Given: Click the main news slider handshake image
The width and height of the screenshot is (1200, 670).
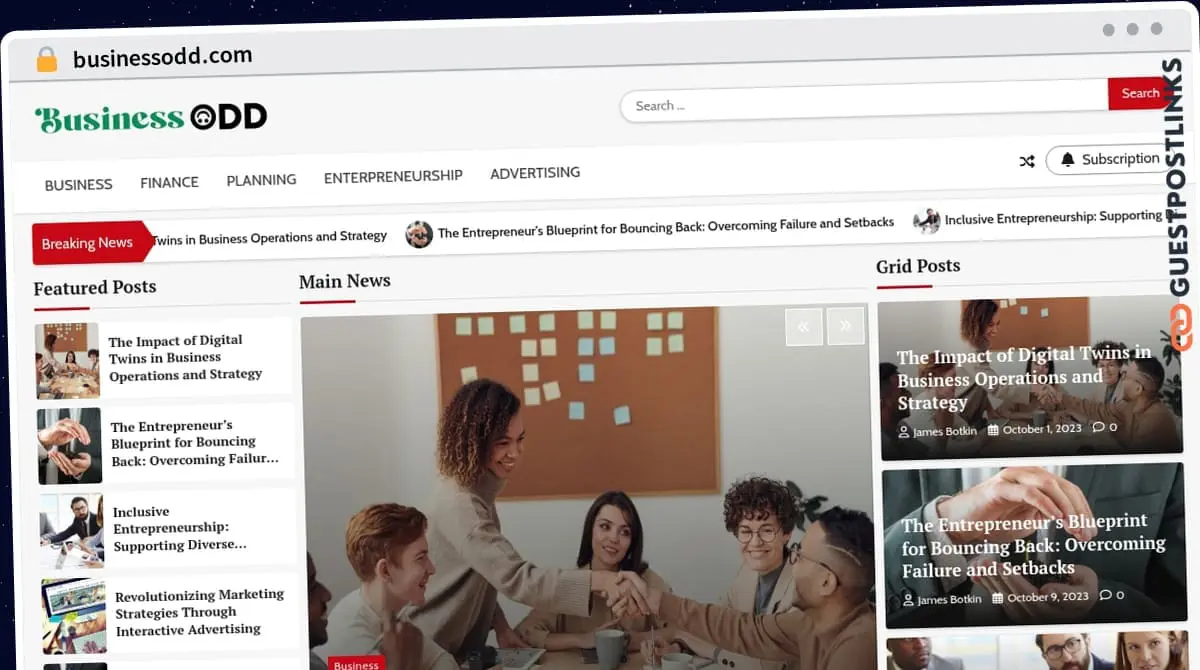Looking at the screenshot, I should tap(587, 487).
